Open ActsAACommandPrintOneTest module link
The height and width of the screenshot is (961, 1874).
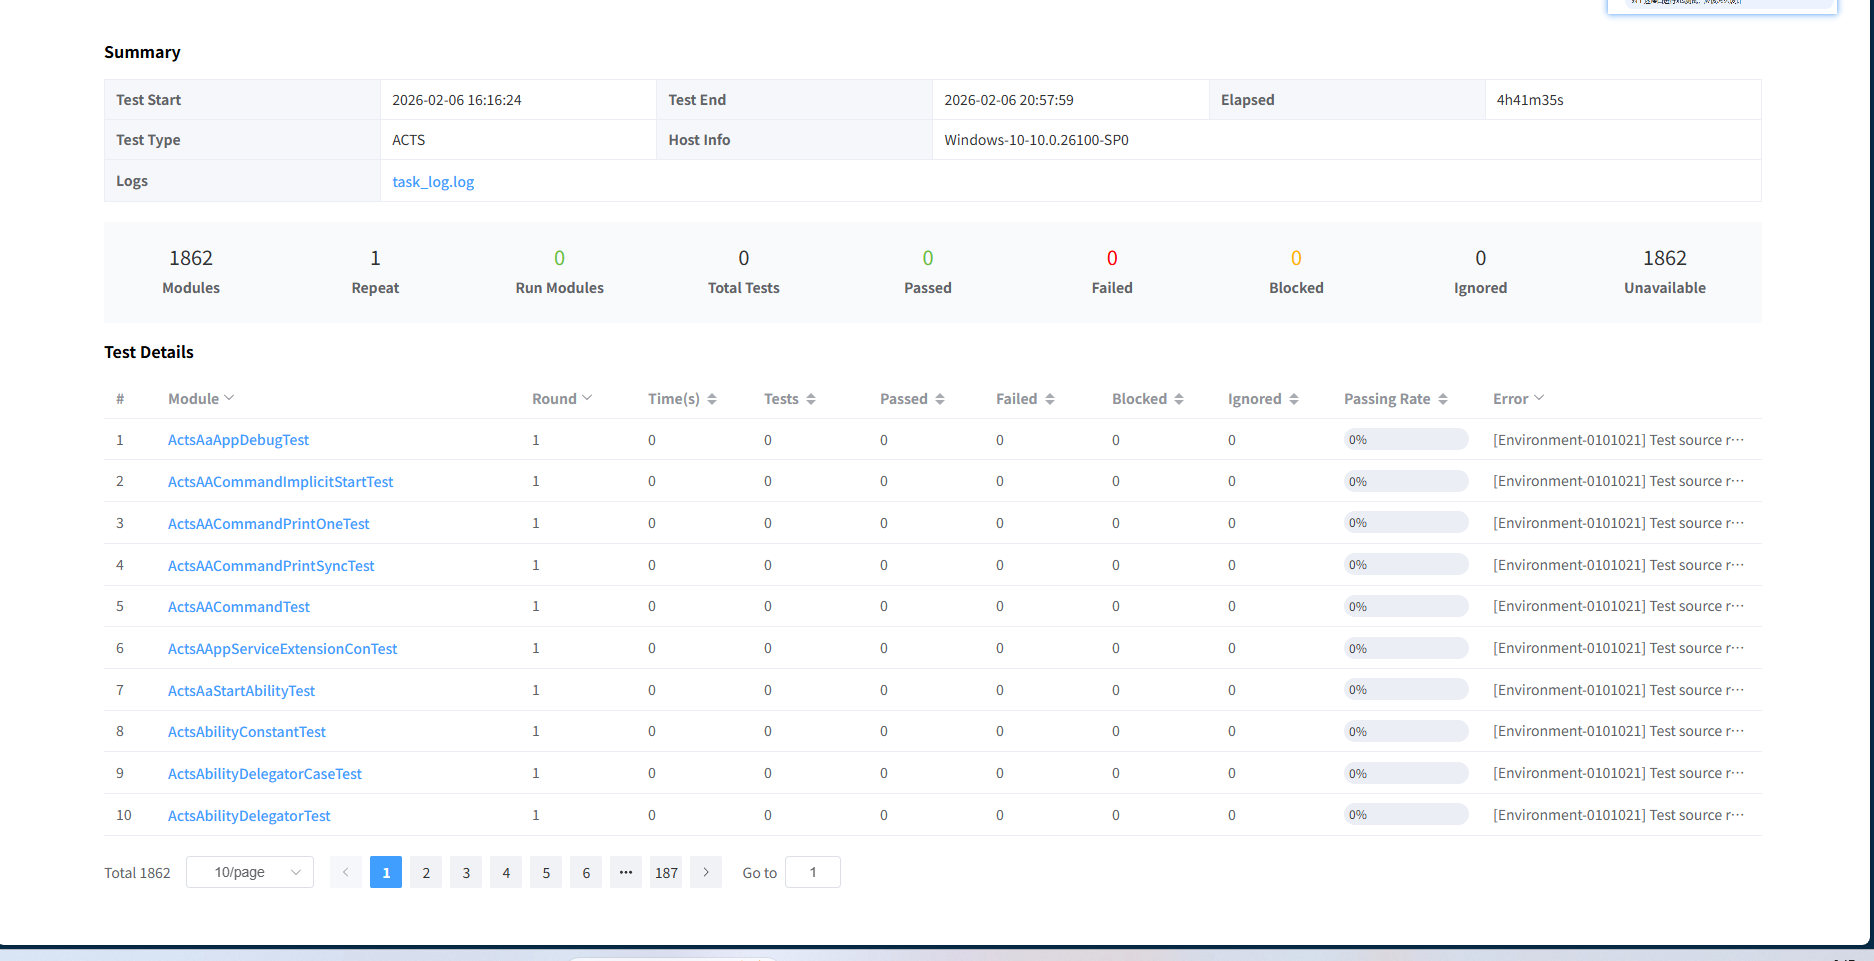(x=268, y=524)
